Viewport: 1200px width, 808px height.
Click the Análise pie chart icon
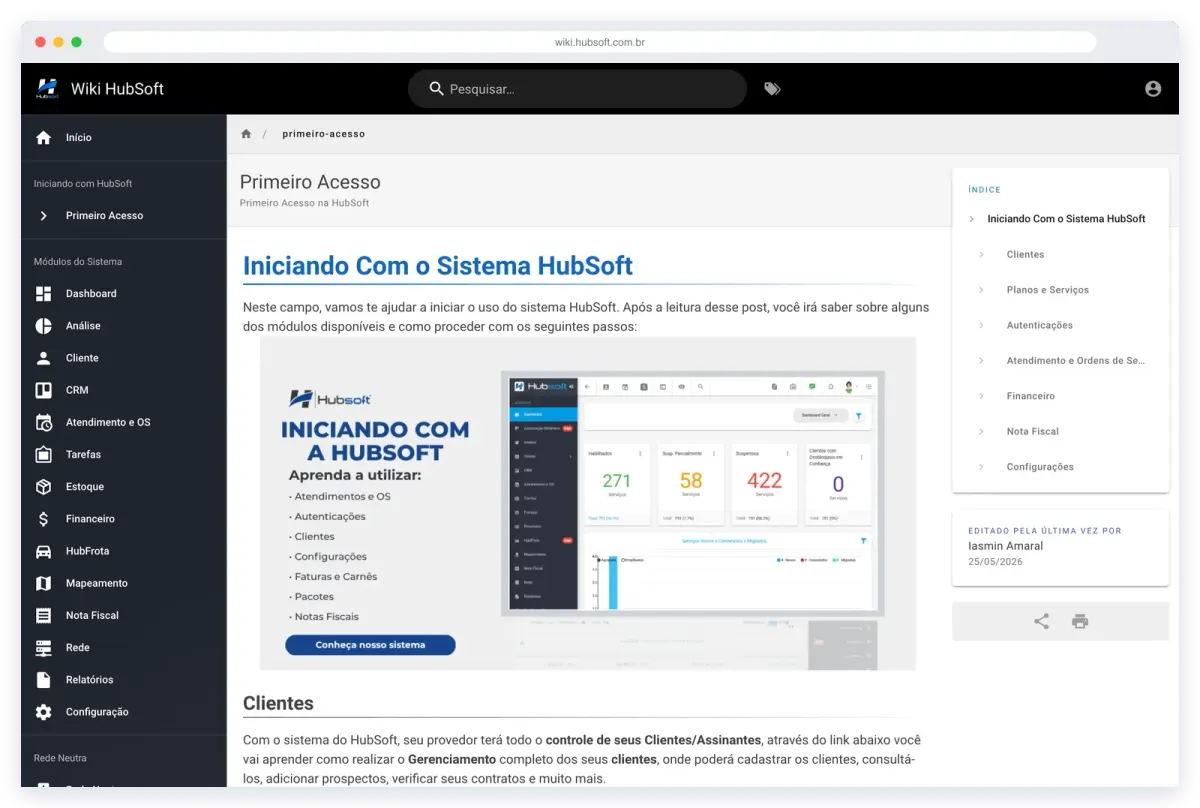tap(43, 326)
